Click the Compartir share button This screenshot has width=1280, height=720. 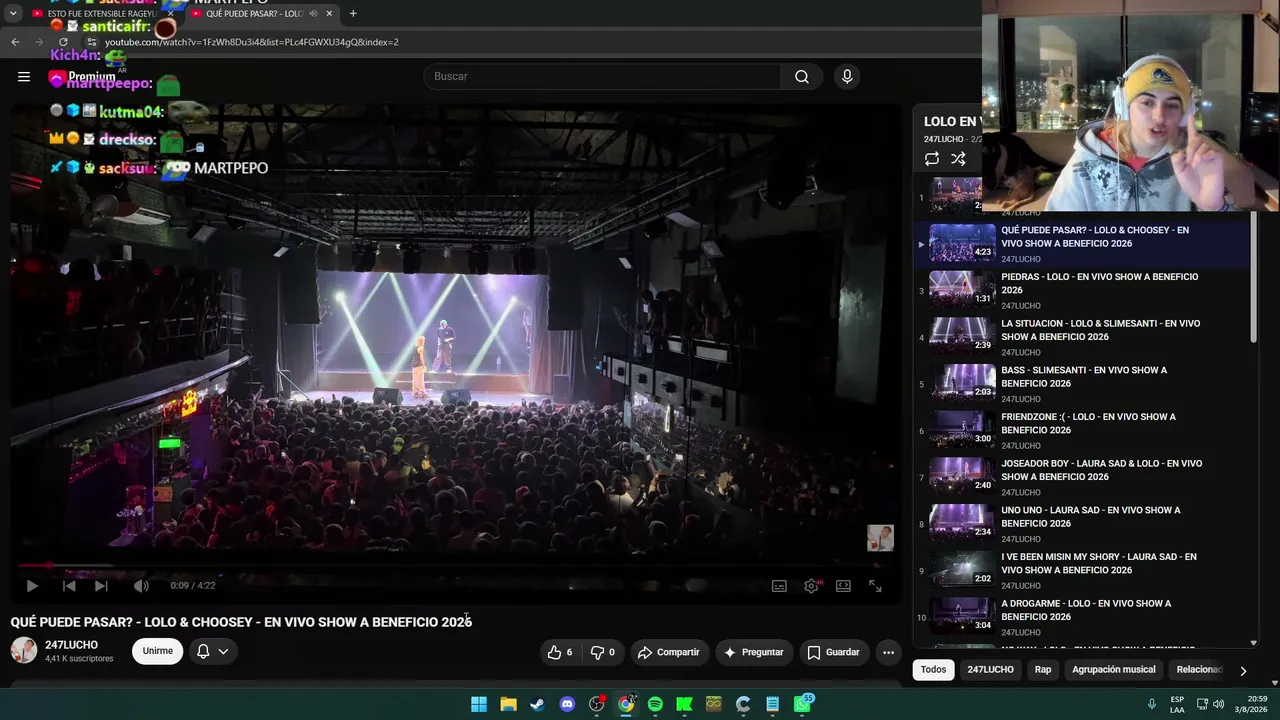(669, 652)
